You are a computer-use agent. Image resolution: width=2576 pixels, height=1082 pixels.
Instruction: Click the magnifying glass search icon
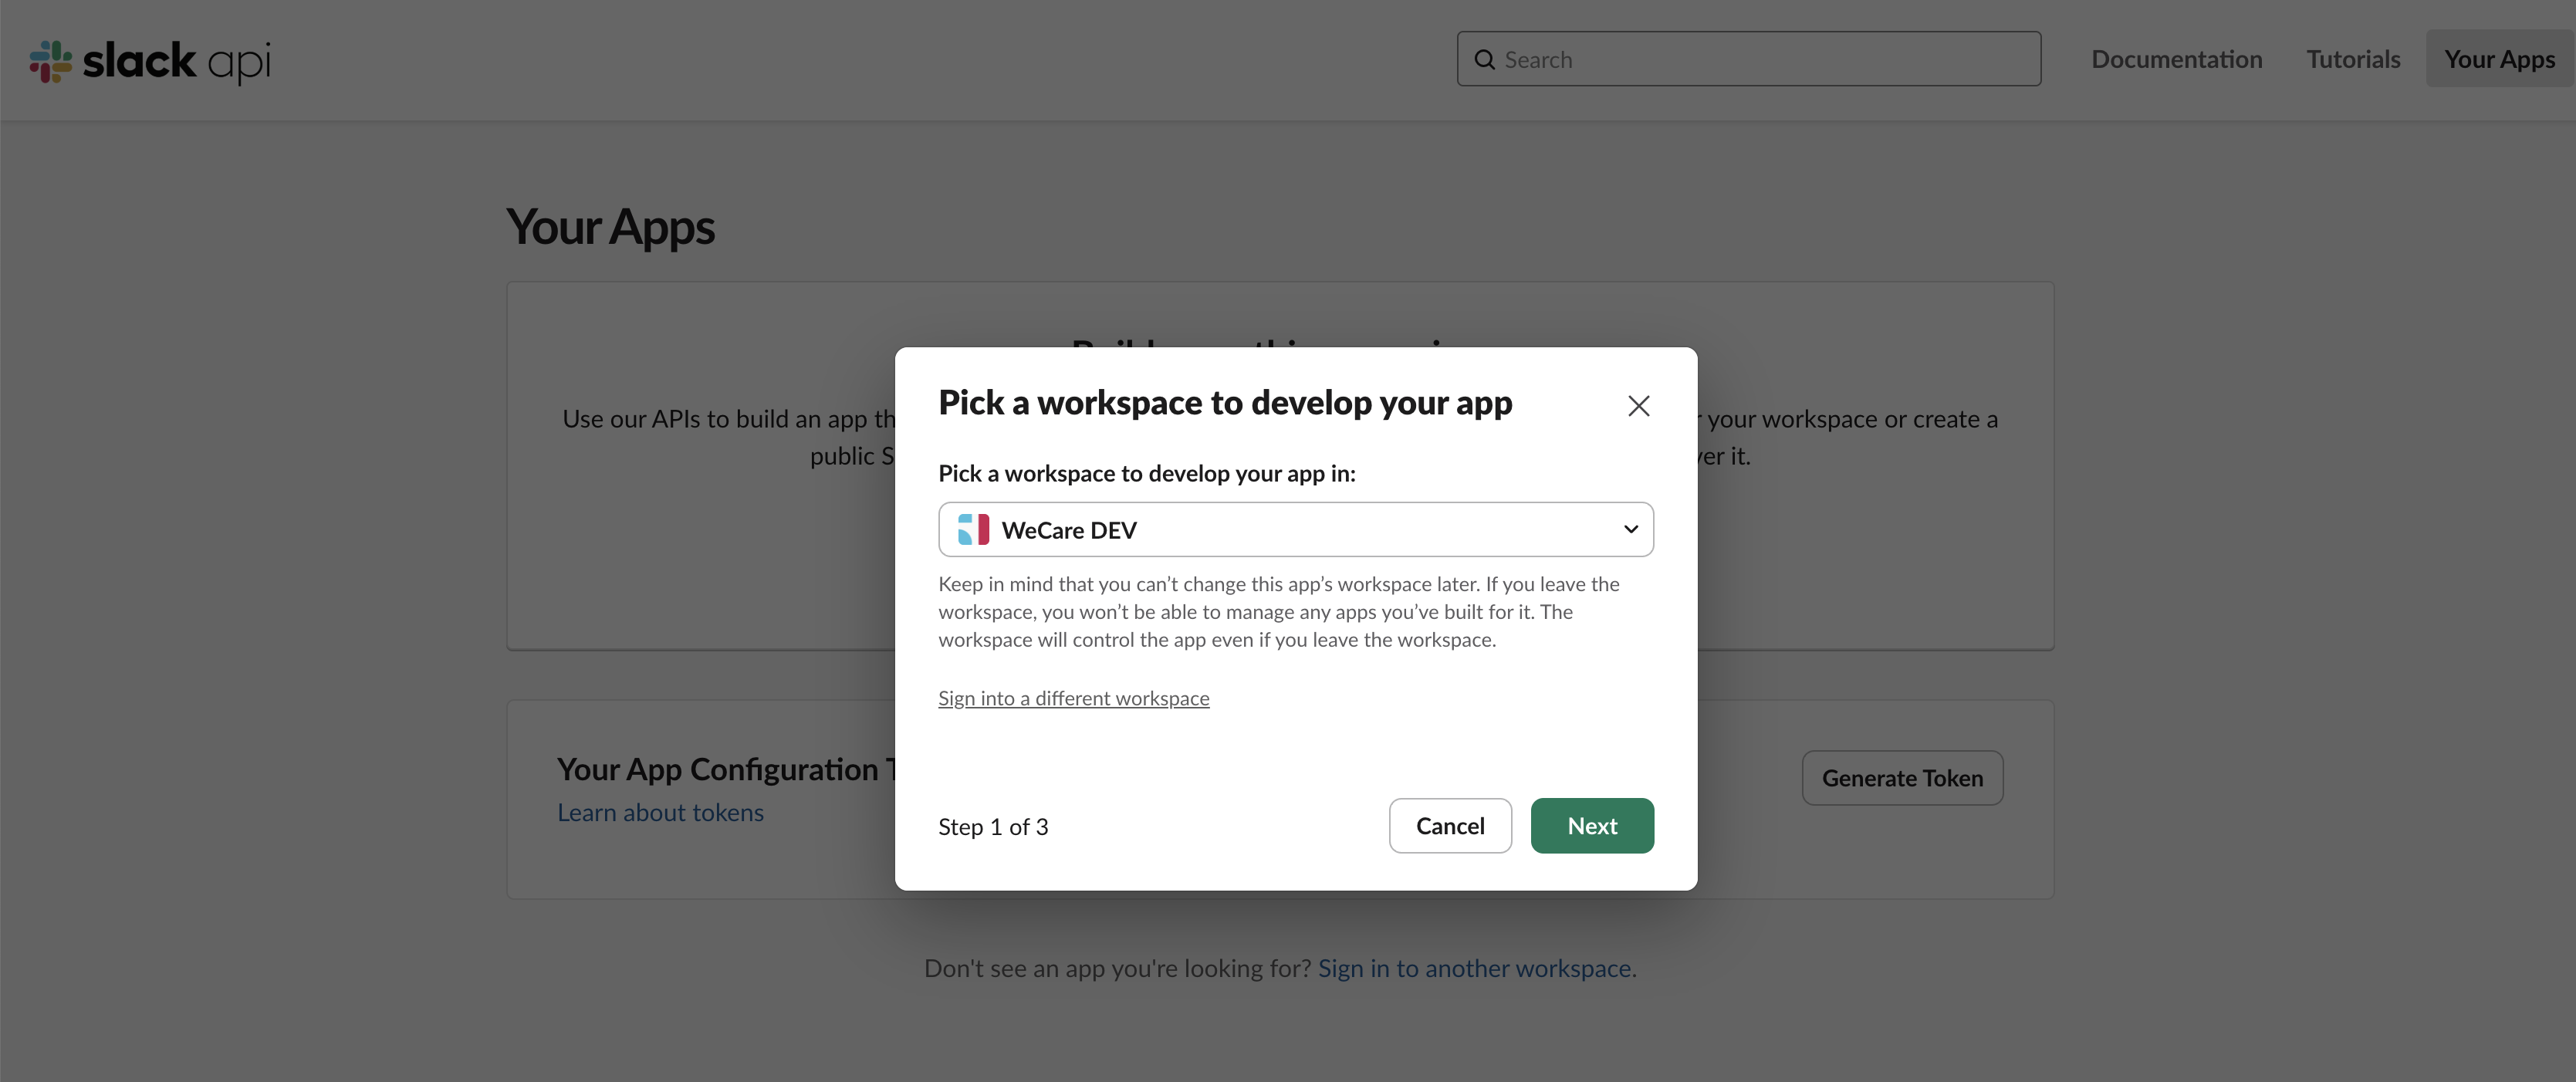tap(1485, 60)
